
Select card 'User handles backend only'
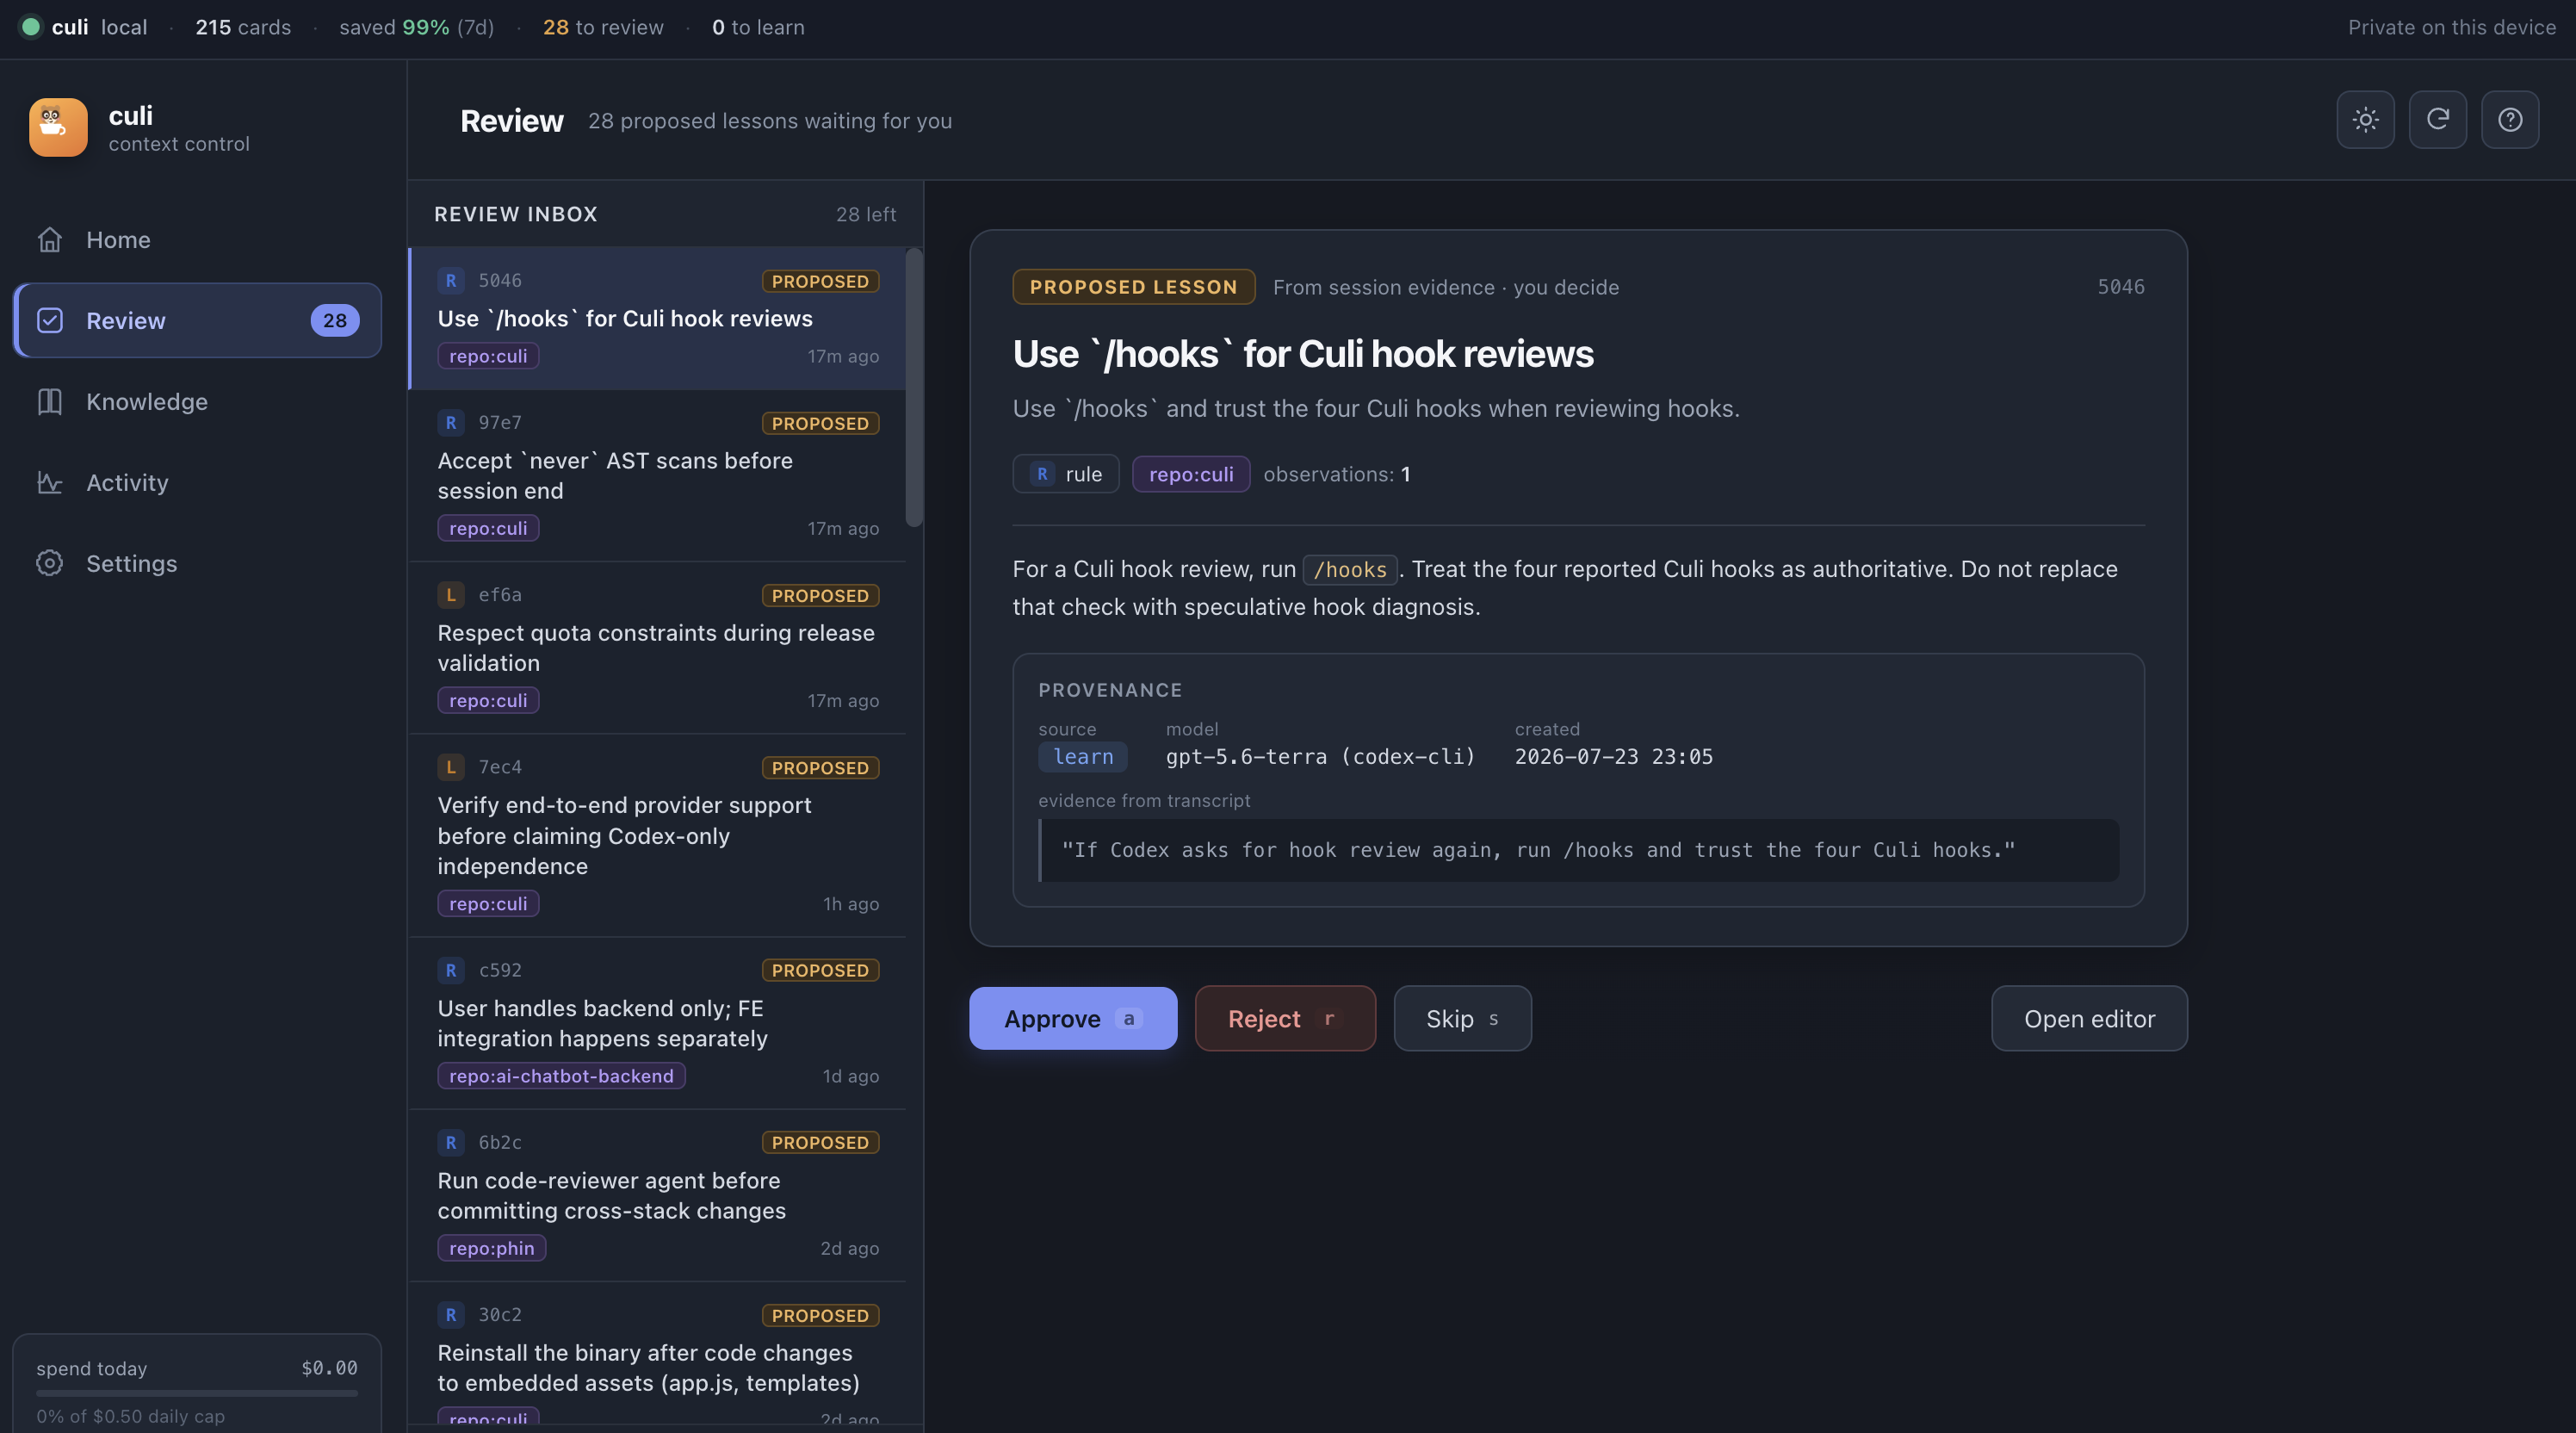(658, 1023)
